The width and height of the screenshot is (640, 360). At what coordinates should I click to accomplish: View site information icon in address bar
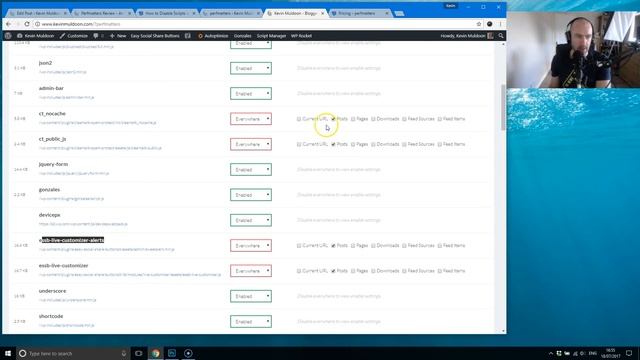coord(37,24)
